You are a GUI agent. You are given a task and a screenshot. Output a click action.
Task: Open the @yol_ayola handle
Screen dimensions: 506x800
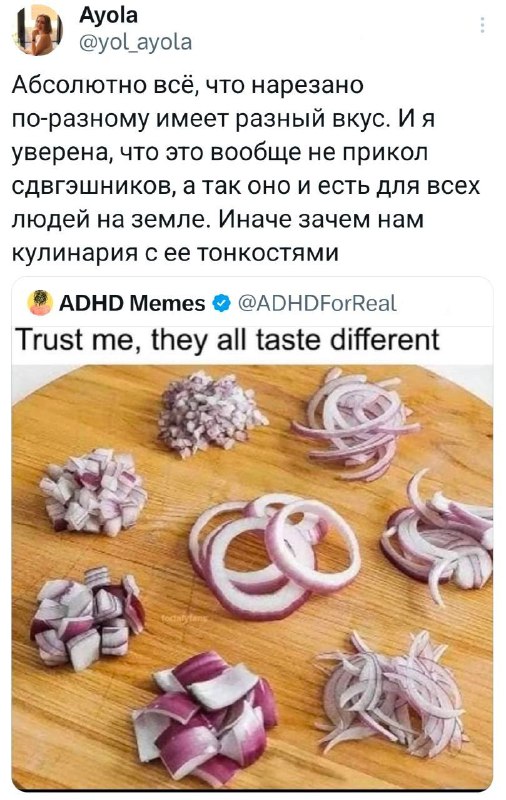click(x=135, y=42)
